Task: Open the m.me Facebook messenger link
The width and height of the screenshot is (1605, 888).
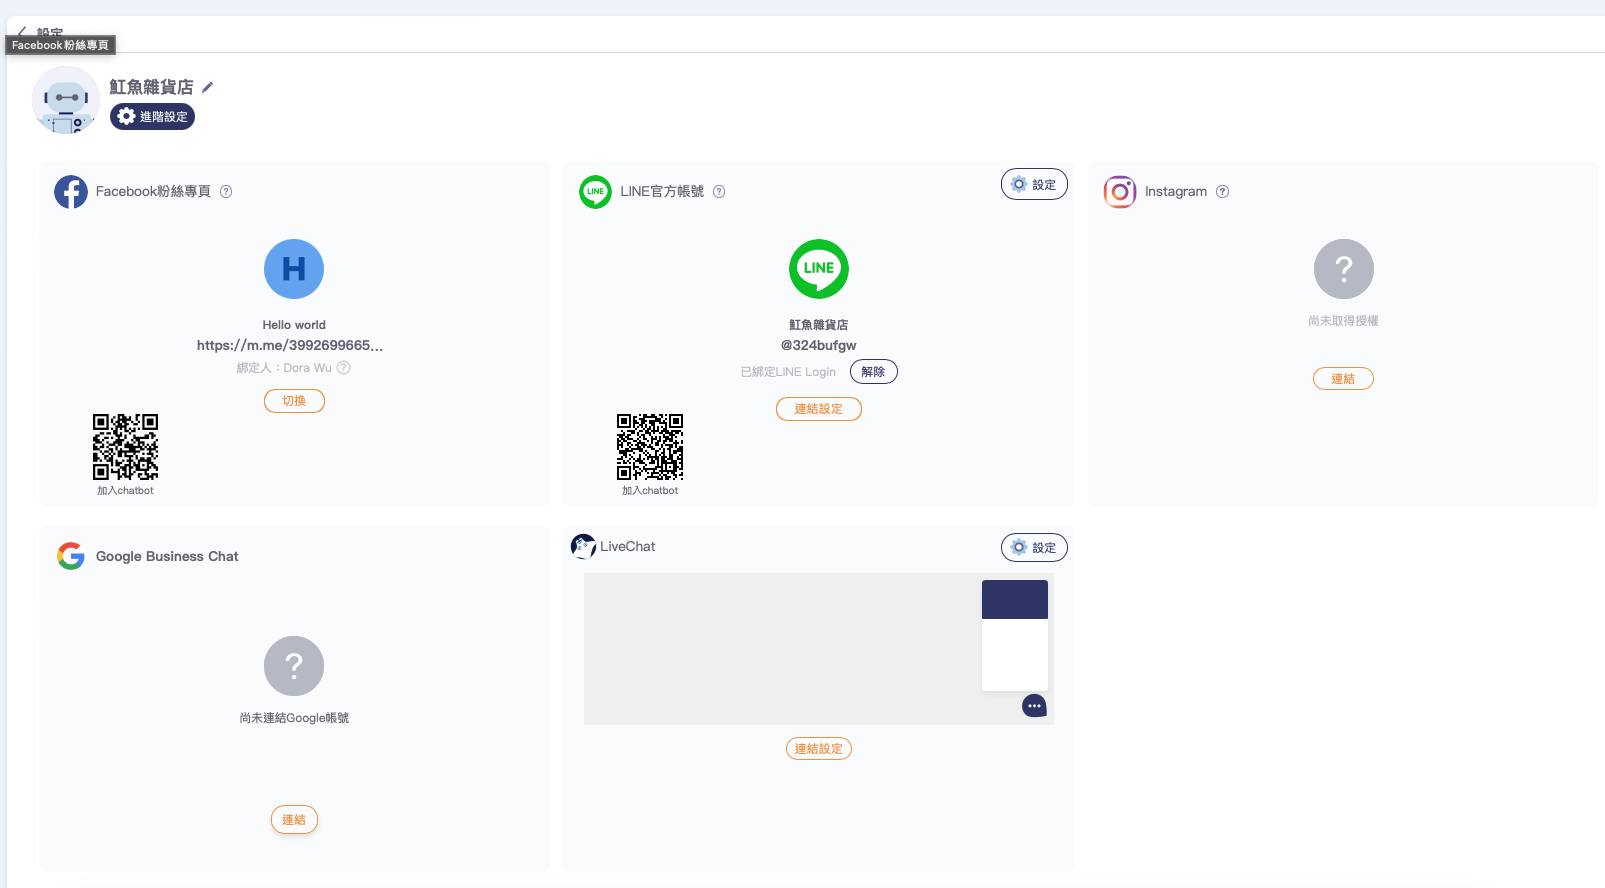Action: 290,346
